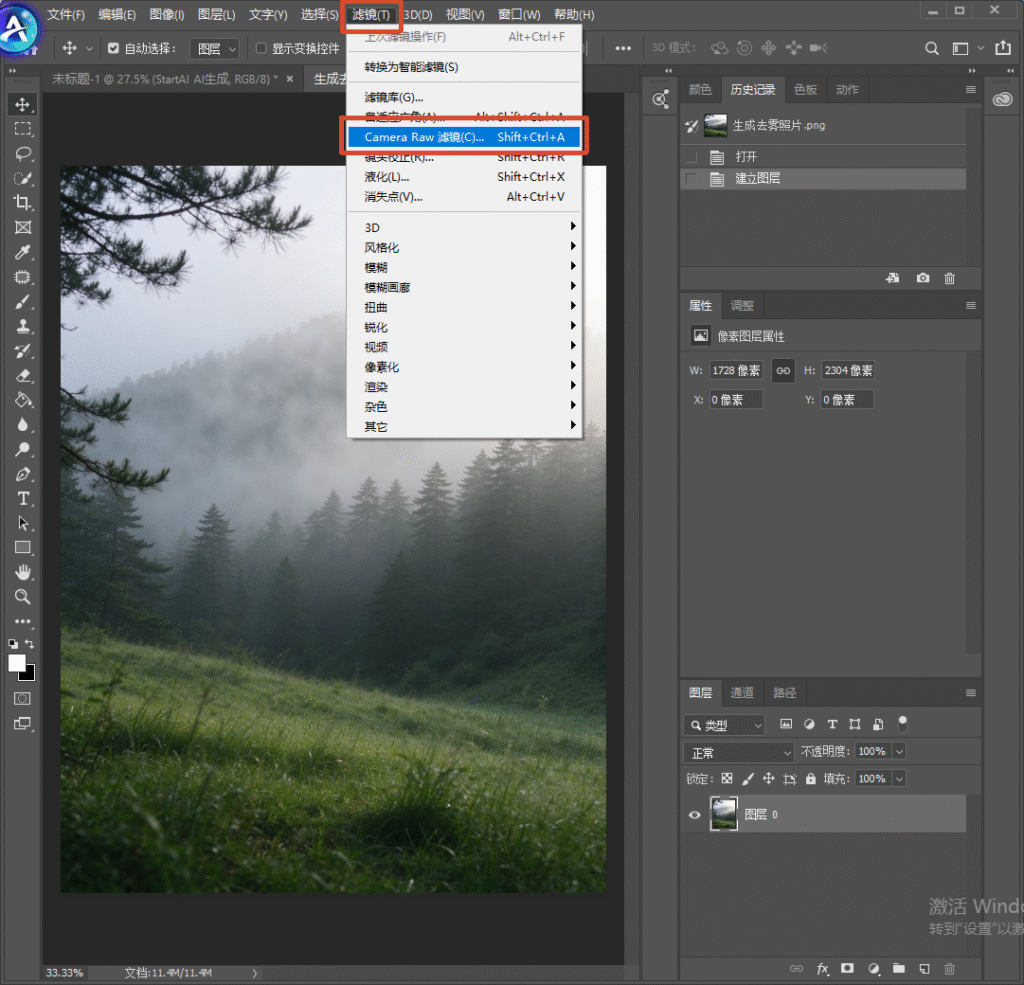Expand the 不透明度 100% dropdown arrow
Viewport: 1024px width, 985px height.
click(x=899, y=752)
